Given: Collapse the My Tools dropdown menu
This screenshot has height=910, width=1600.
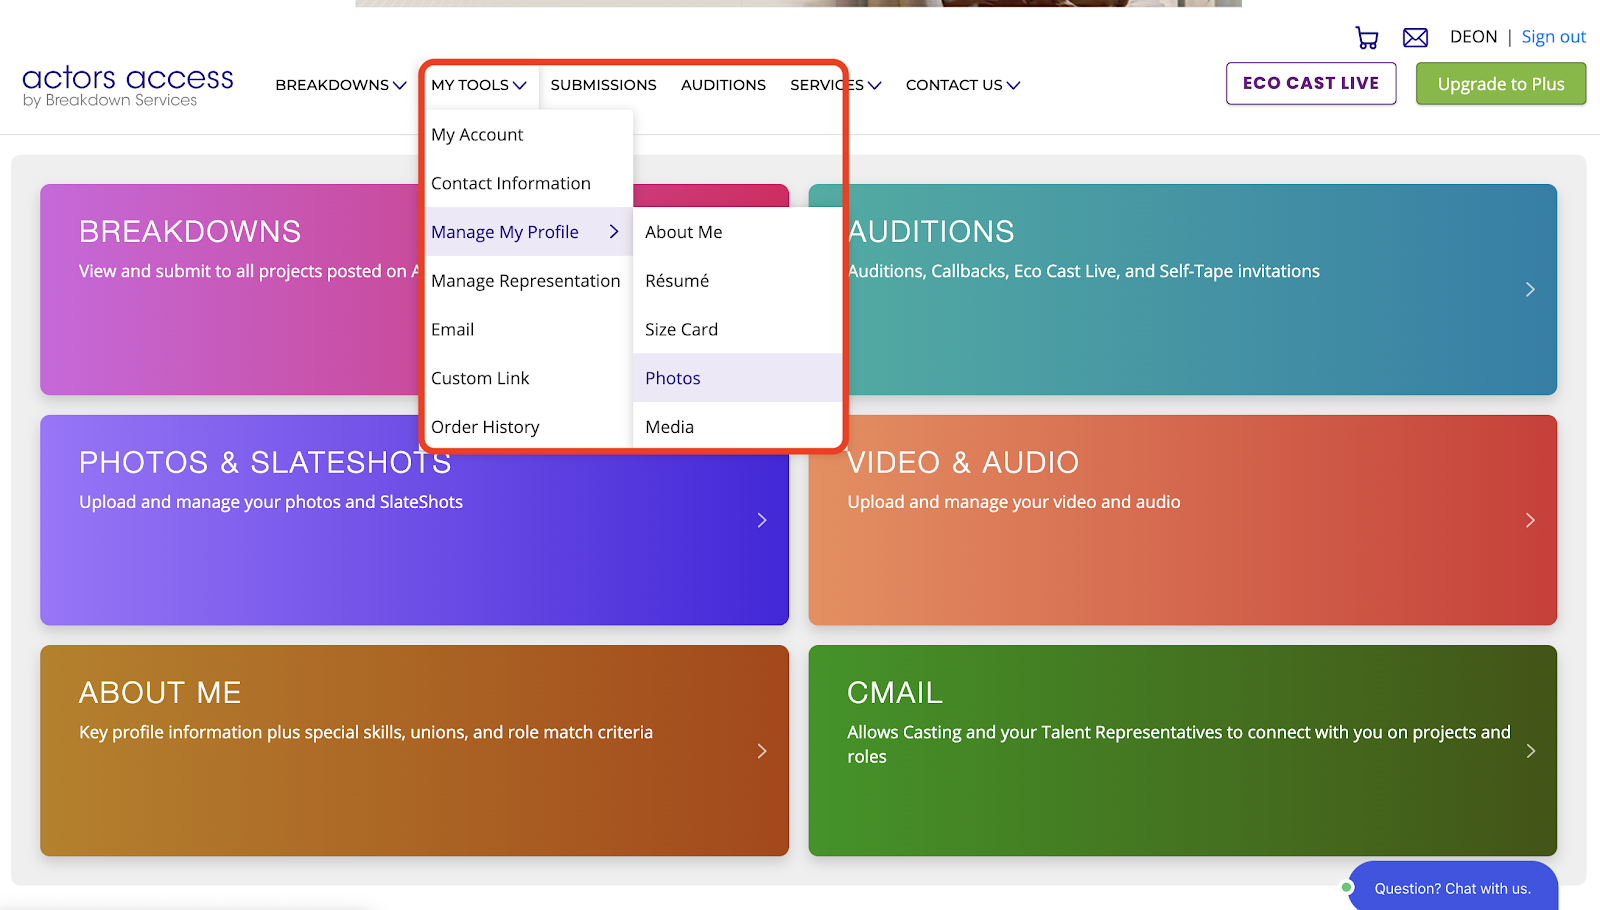Looking at the screenshot, I should pos(479,85).
